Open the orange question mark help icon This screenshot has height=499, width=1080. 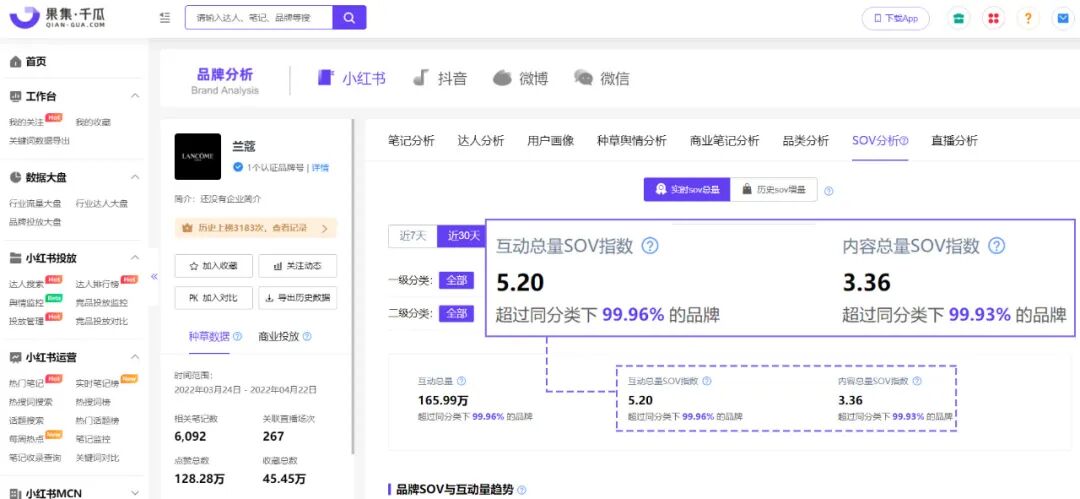[x=1028, y=19]
